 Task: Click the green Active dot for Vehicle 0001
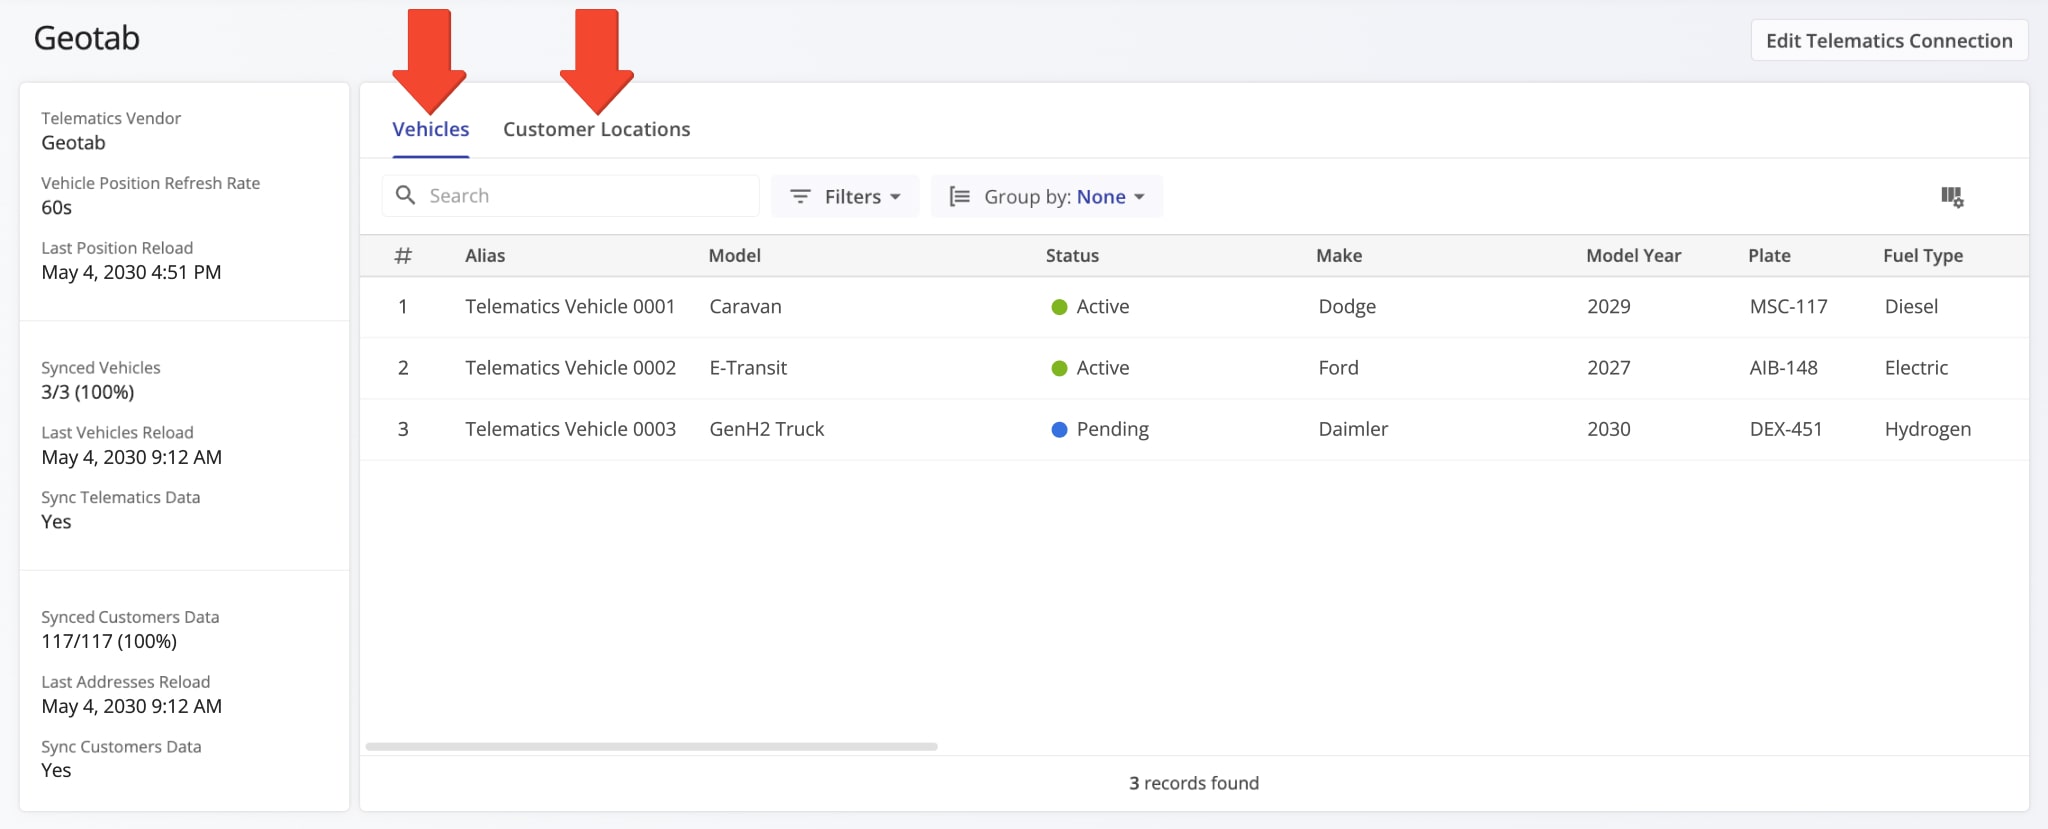click(x=1059, y=307)
